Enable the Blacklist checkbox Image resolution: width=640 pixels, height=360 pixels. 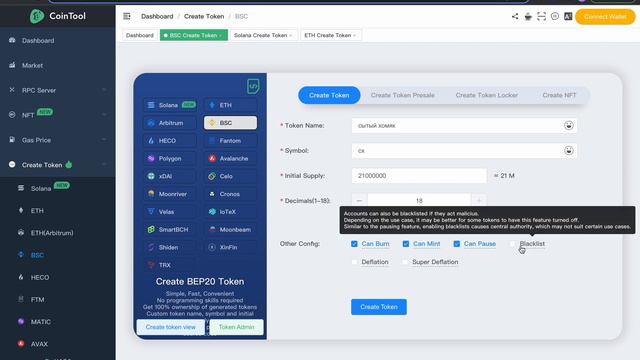pos(513,244)
